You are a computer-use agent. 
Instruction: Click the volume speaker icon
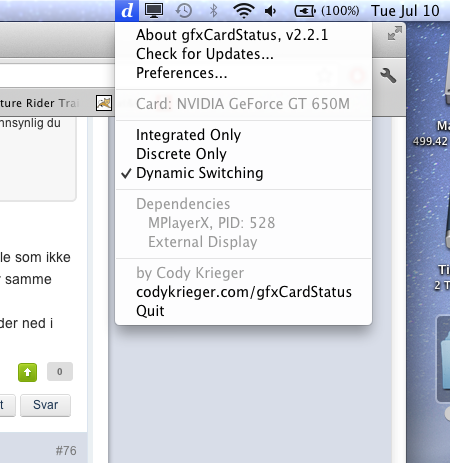[x=271, y=11]
